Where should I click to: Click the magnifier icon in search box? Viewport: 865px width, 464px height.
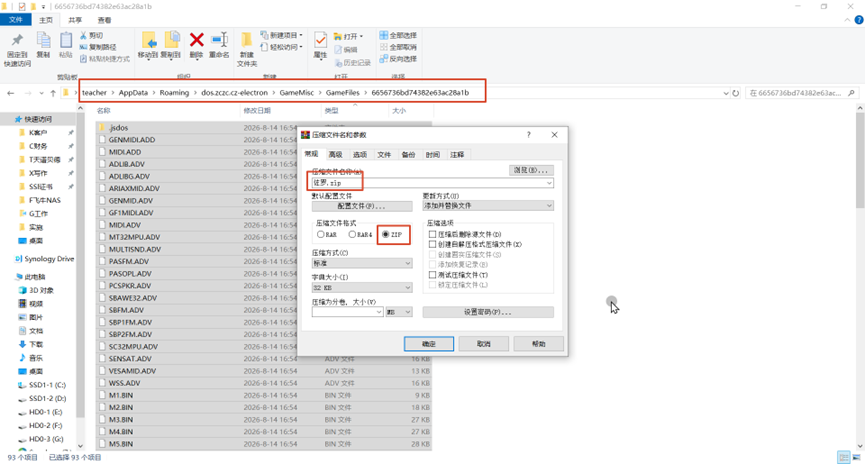[851, 93]
